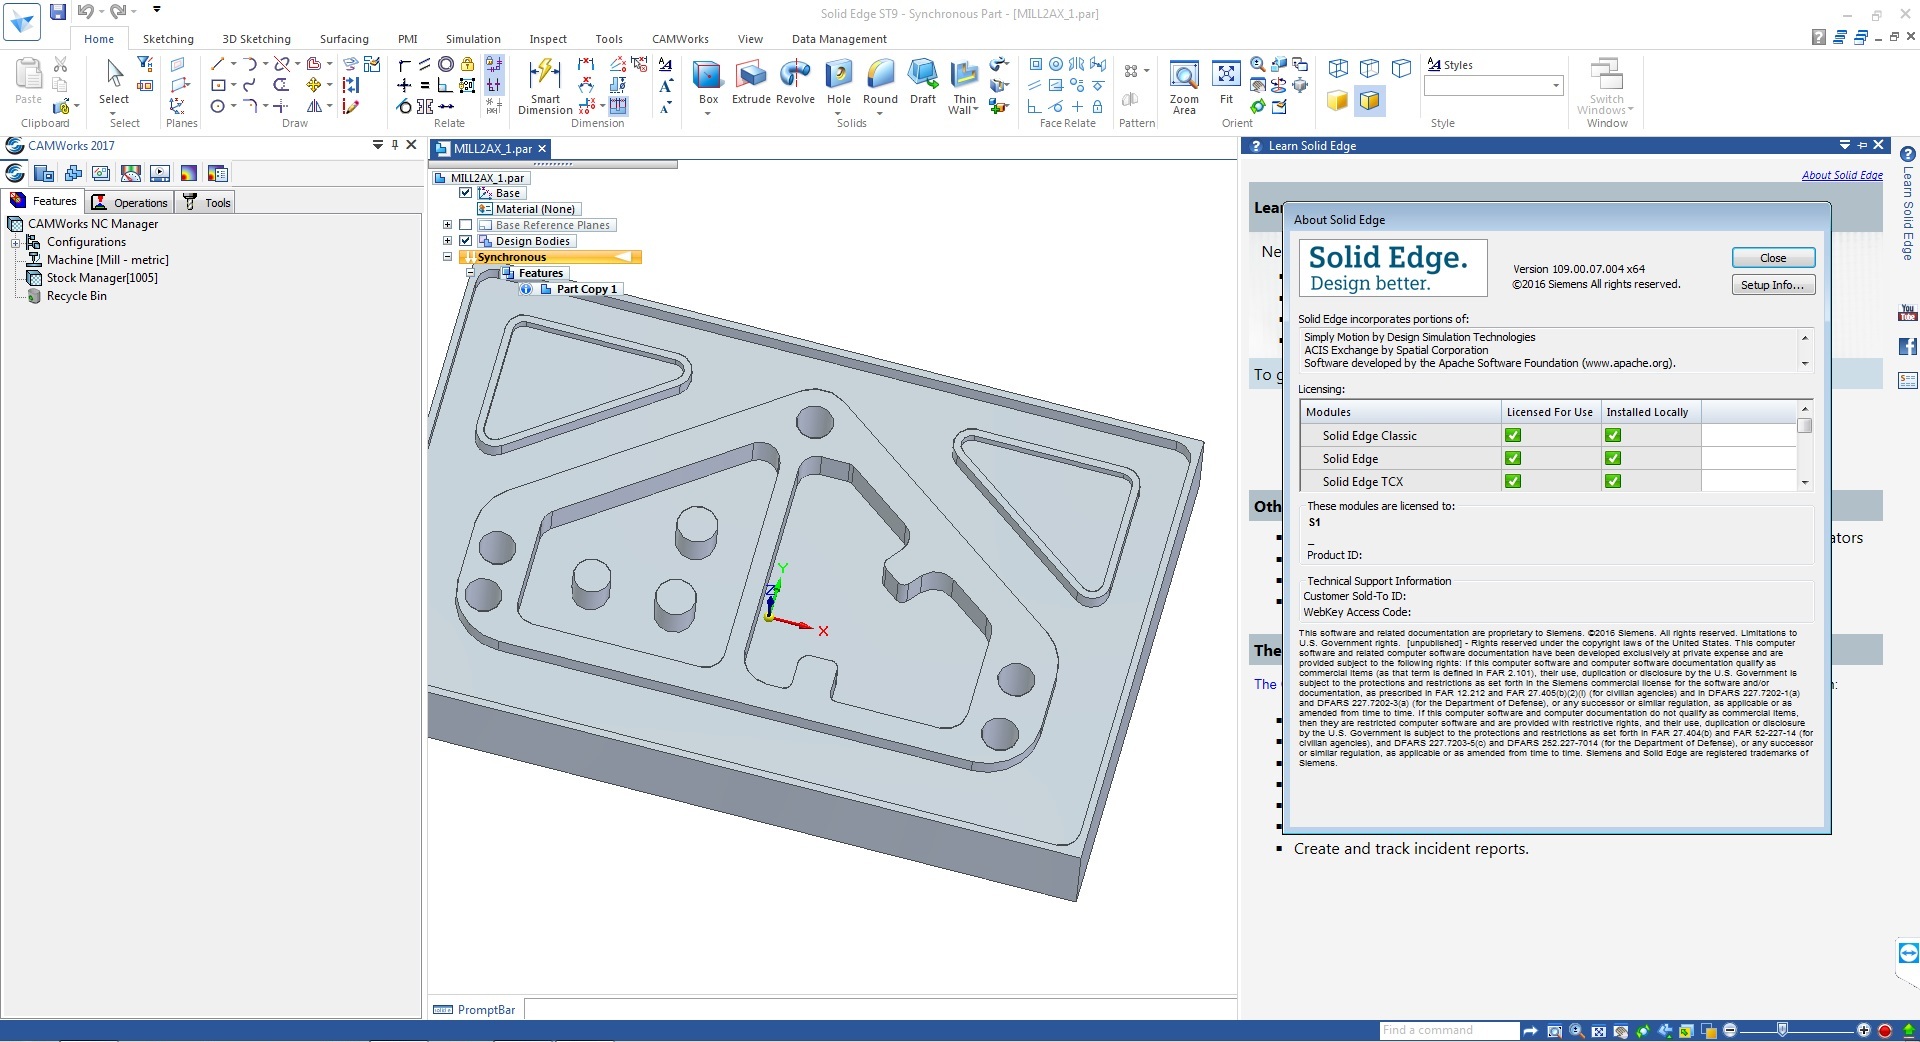Click the Save icon in quick access toolbar
1920x1042 pixels.
click(x=58, y=12)
